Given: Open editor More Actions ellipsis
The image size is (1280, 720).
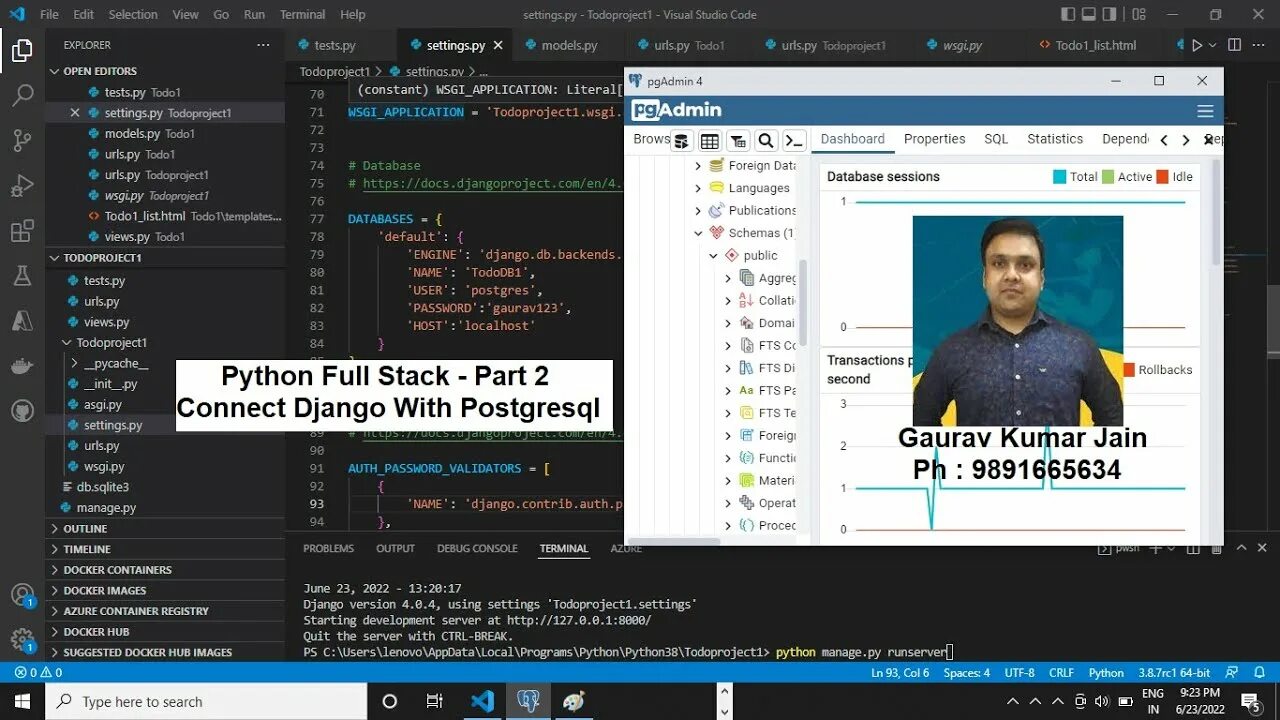Looking at the screenshot, I should coord(1261,45).
